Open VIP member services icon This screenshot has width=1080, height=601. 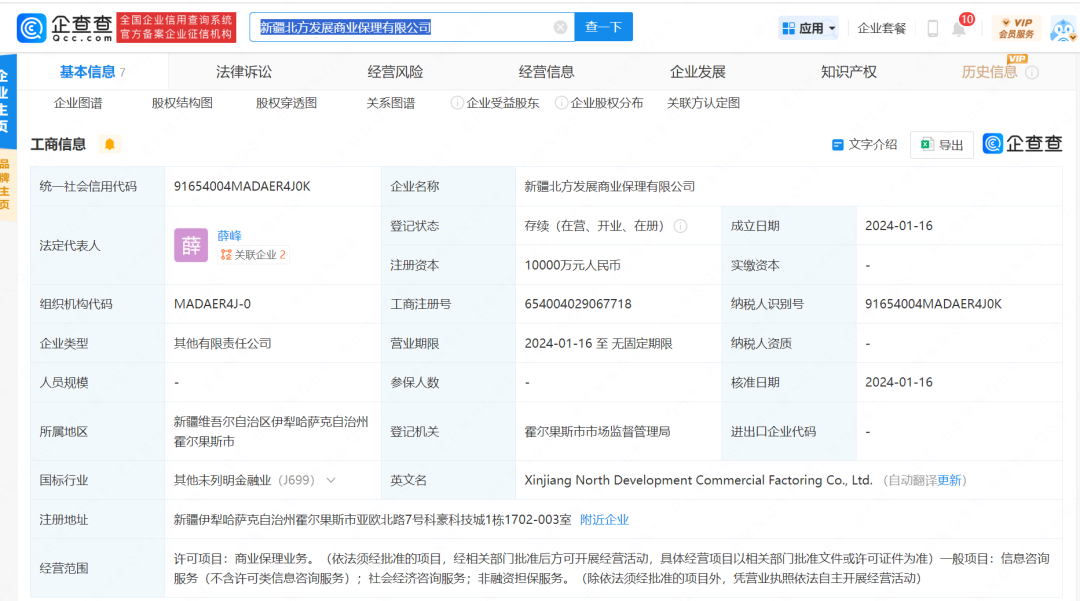tap(1016, 28)
